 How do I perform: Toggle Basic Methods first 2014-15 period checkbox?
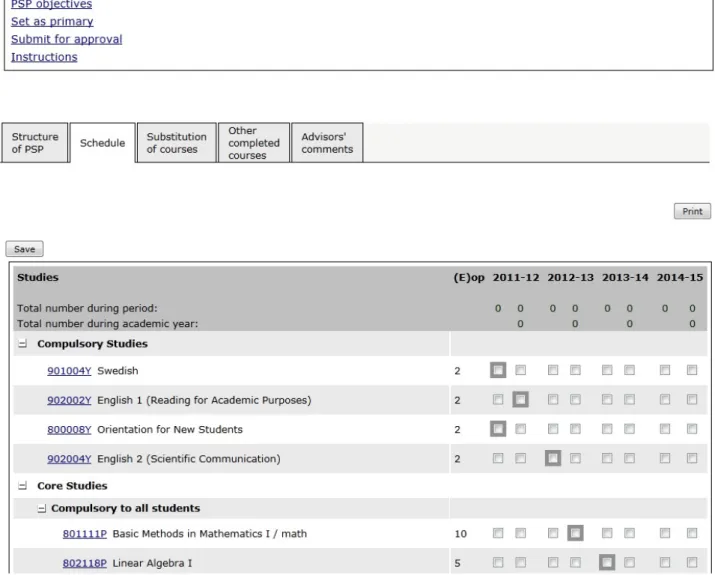click(665, 533)
